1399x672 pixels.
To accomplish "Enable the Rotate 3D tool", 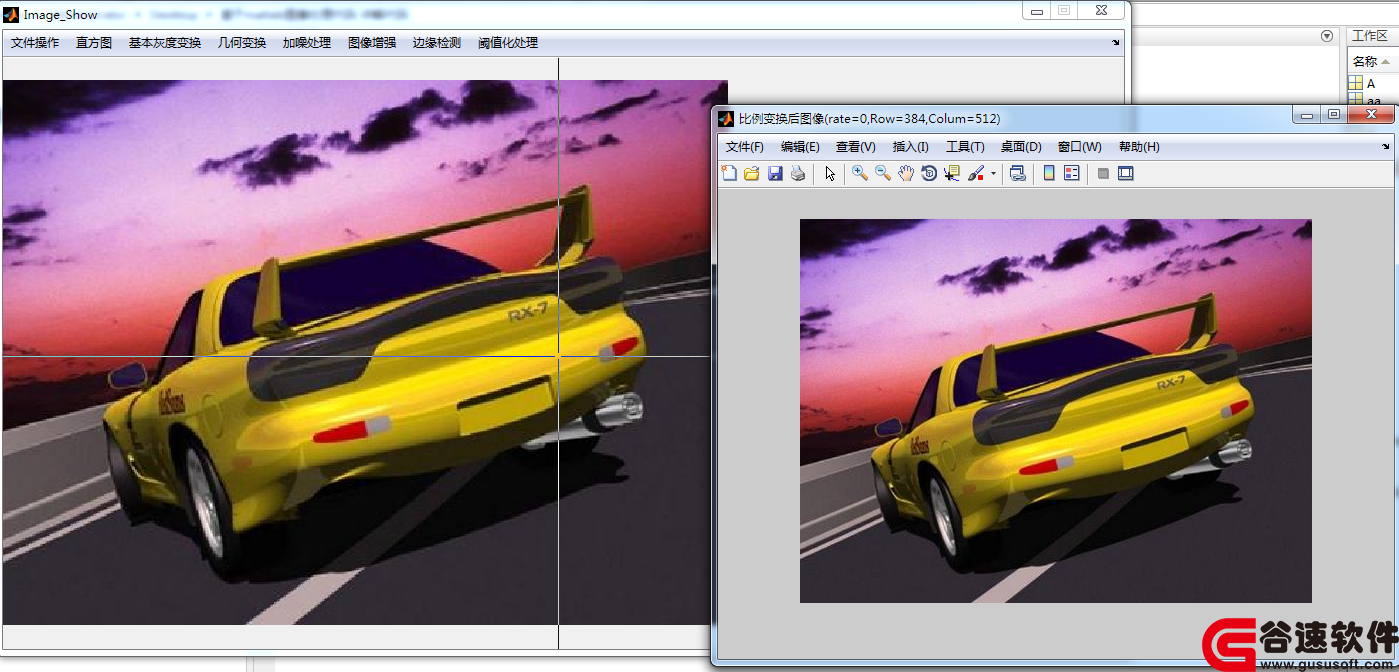I will point(929,173).
